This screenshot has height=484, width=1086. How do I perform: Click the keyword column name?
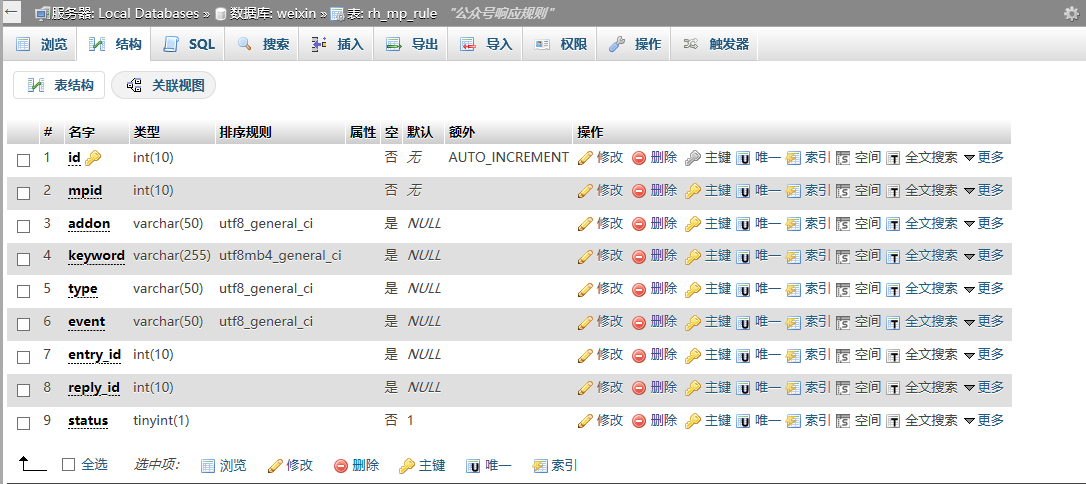[x=96, y=256]
